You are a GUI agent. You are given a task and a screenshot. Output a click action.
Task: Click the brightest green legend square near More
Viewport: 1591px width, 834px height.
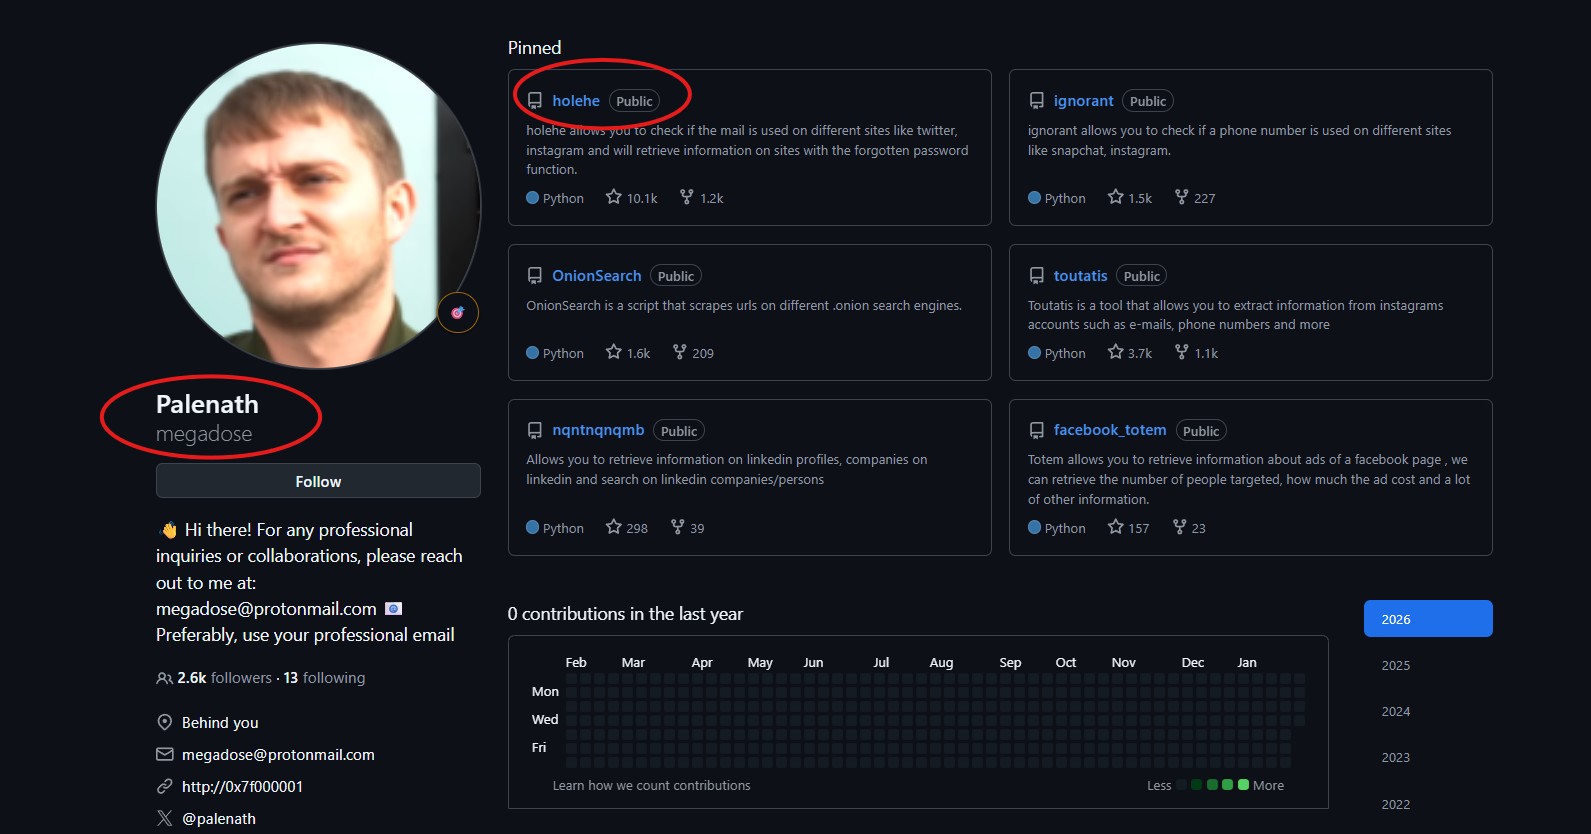[x=1243, y=785]
